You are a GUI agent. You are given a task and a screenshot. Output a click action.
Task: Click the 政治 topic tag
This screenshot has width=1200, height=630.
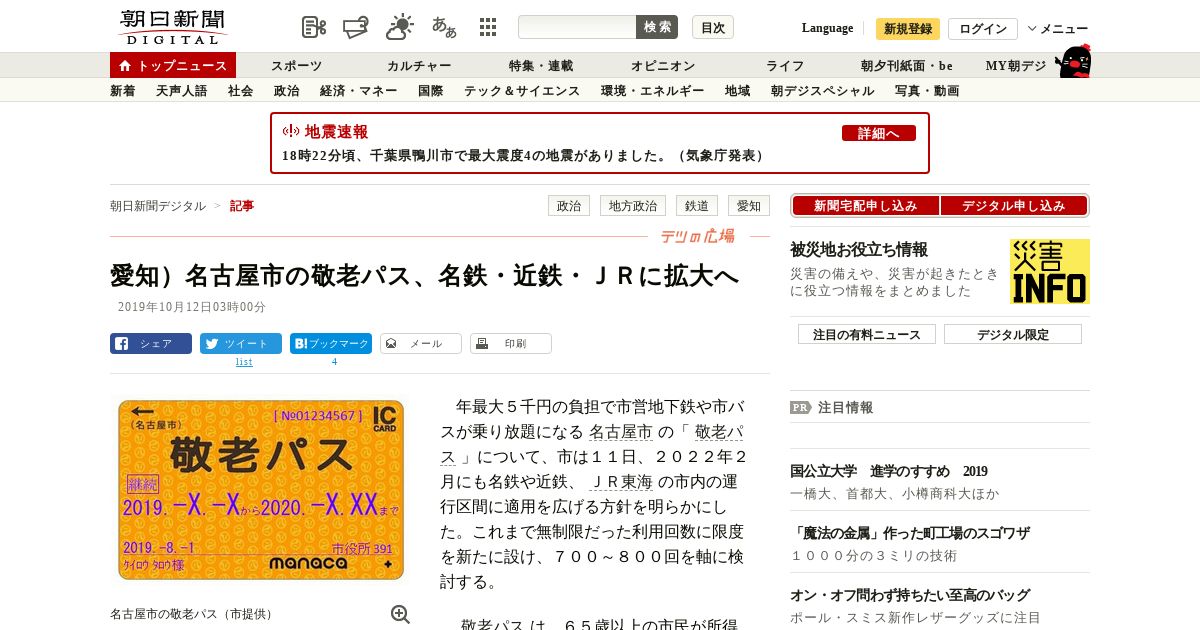coord(569,206)
